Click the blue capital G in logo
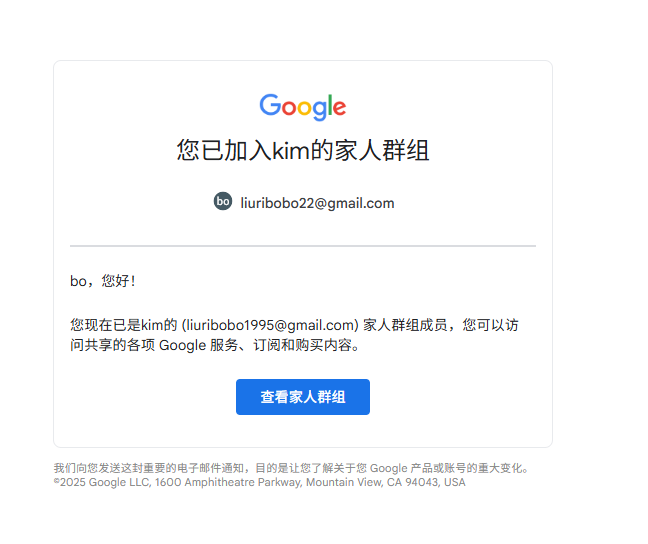 coord(270,105)
